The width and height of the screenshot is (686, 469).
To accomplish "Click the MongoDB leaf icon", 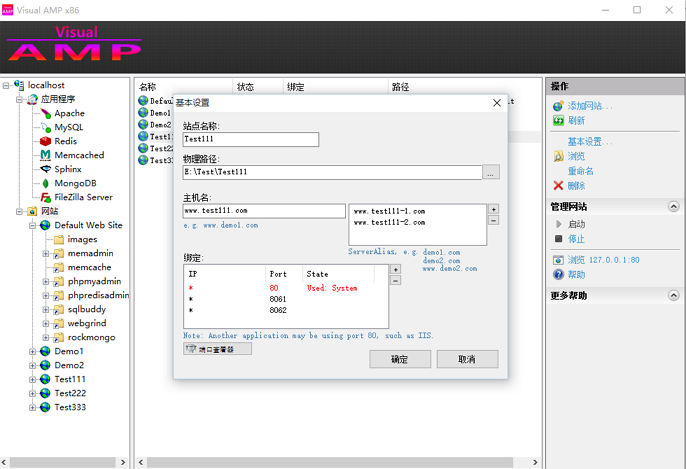I will click(46, 183).
